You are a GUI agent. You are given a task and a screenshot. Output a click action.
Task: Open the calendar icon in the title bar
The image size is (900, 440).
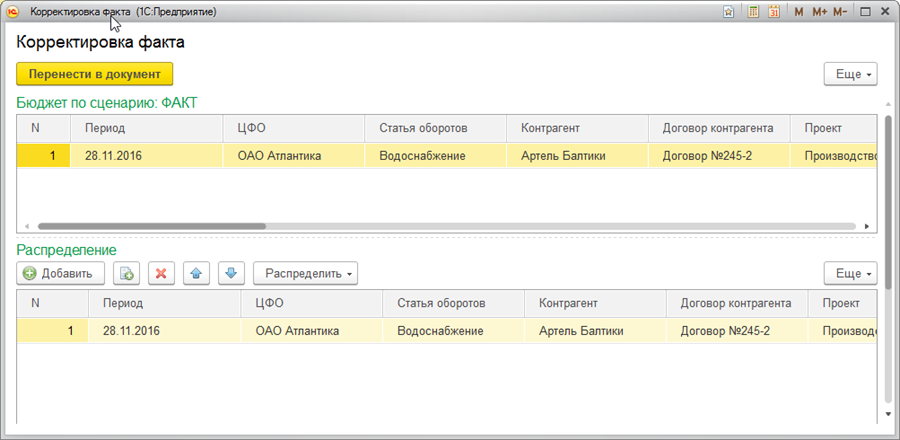pos(773,12)
